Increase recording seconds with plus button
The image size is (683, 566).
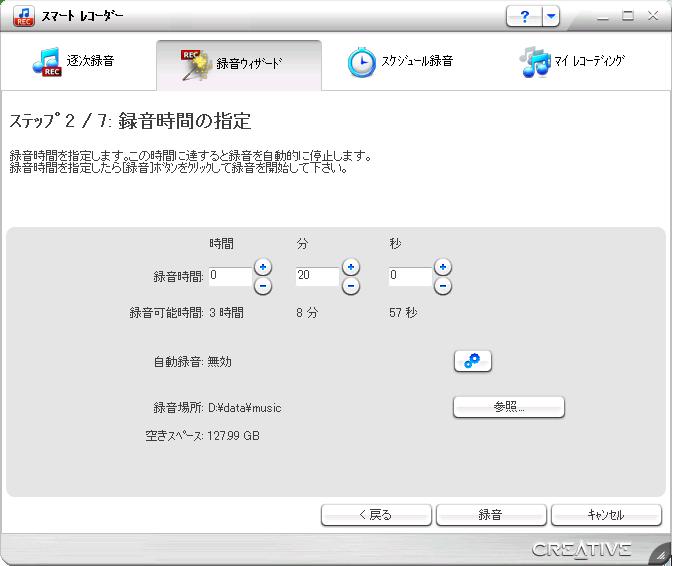[443, 267]
